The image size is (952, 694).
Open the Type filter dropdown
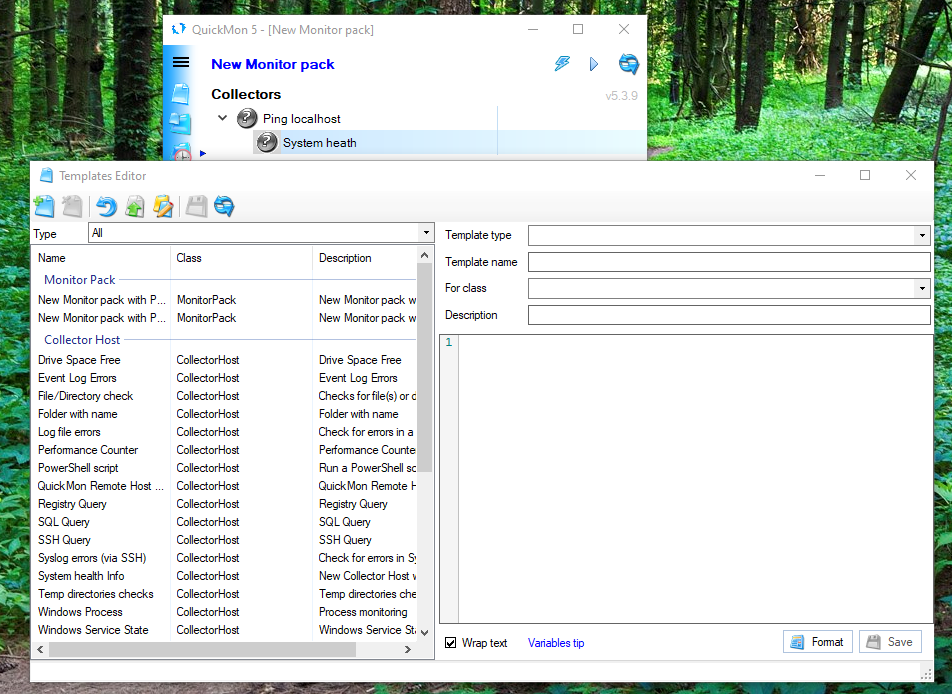[426, 233]
